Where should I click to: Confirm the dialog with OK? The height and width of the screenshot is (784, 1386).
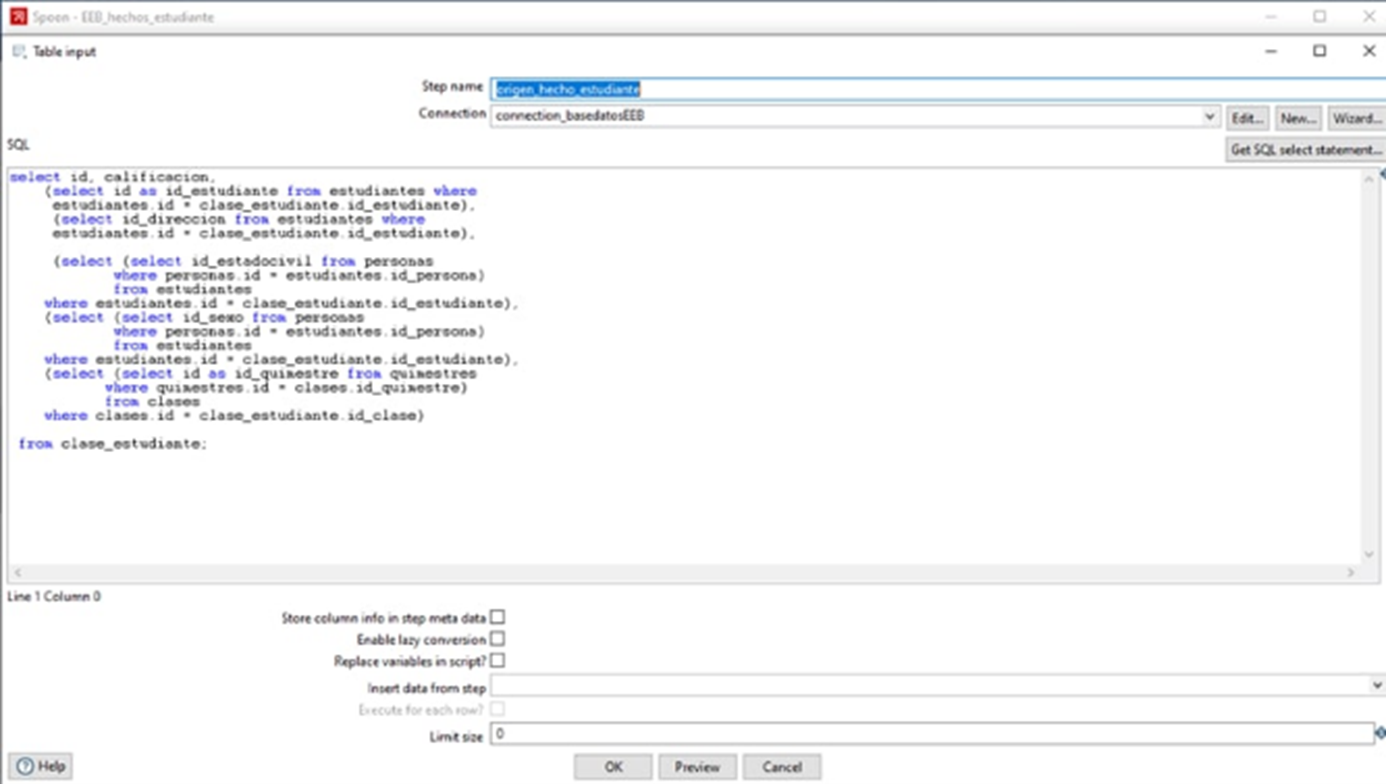[x=613, y=767]
